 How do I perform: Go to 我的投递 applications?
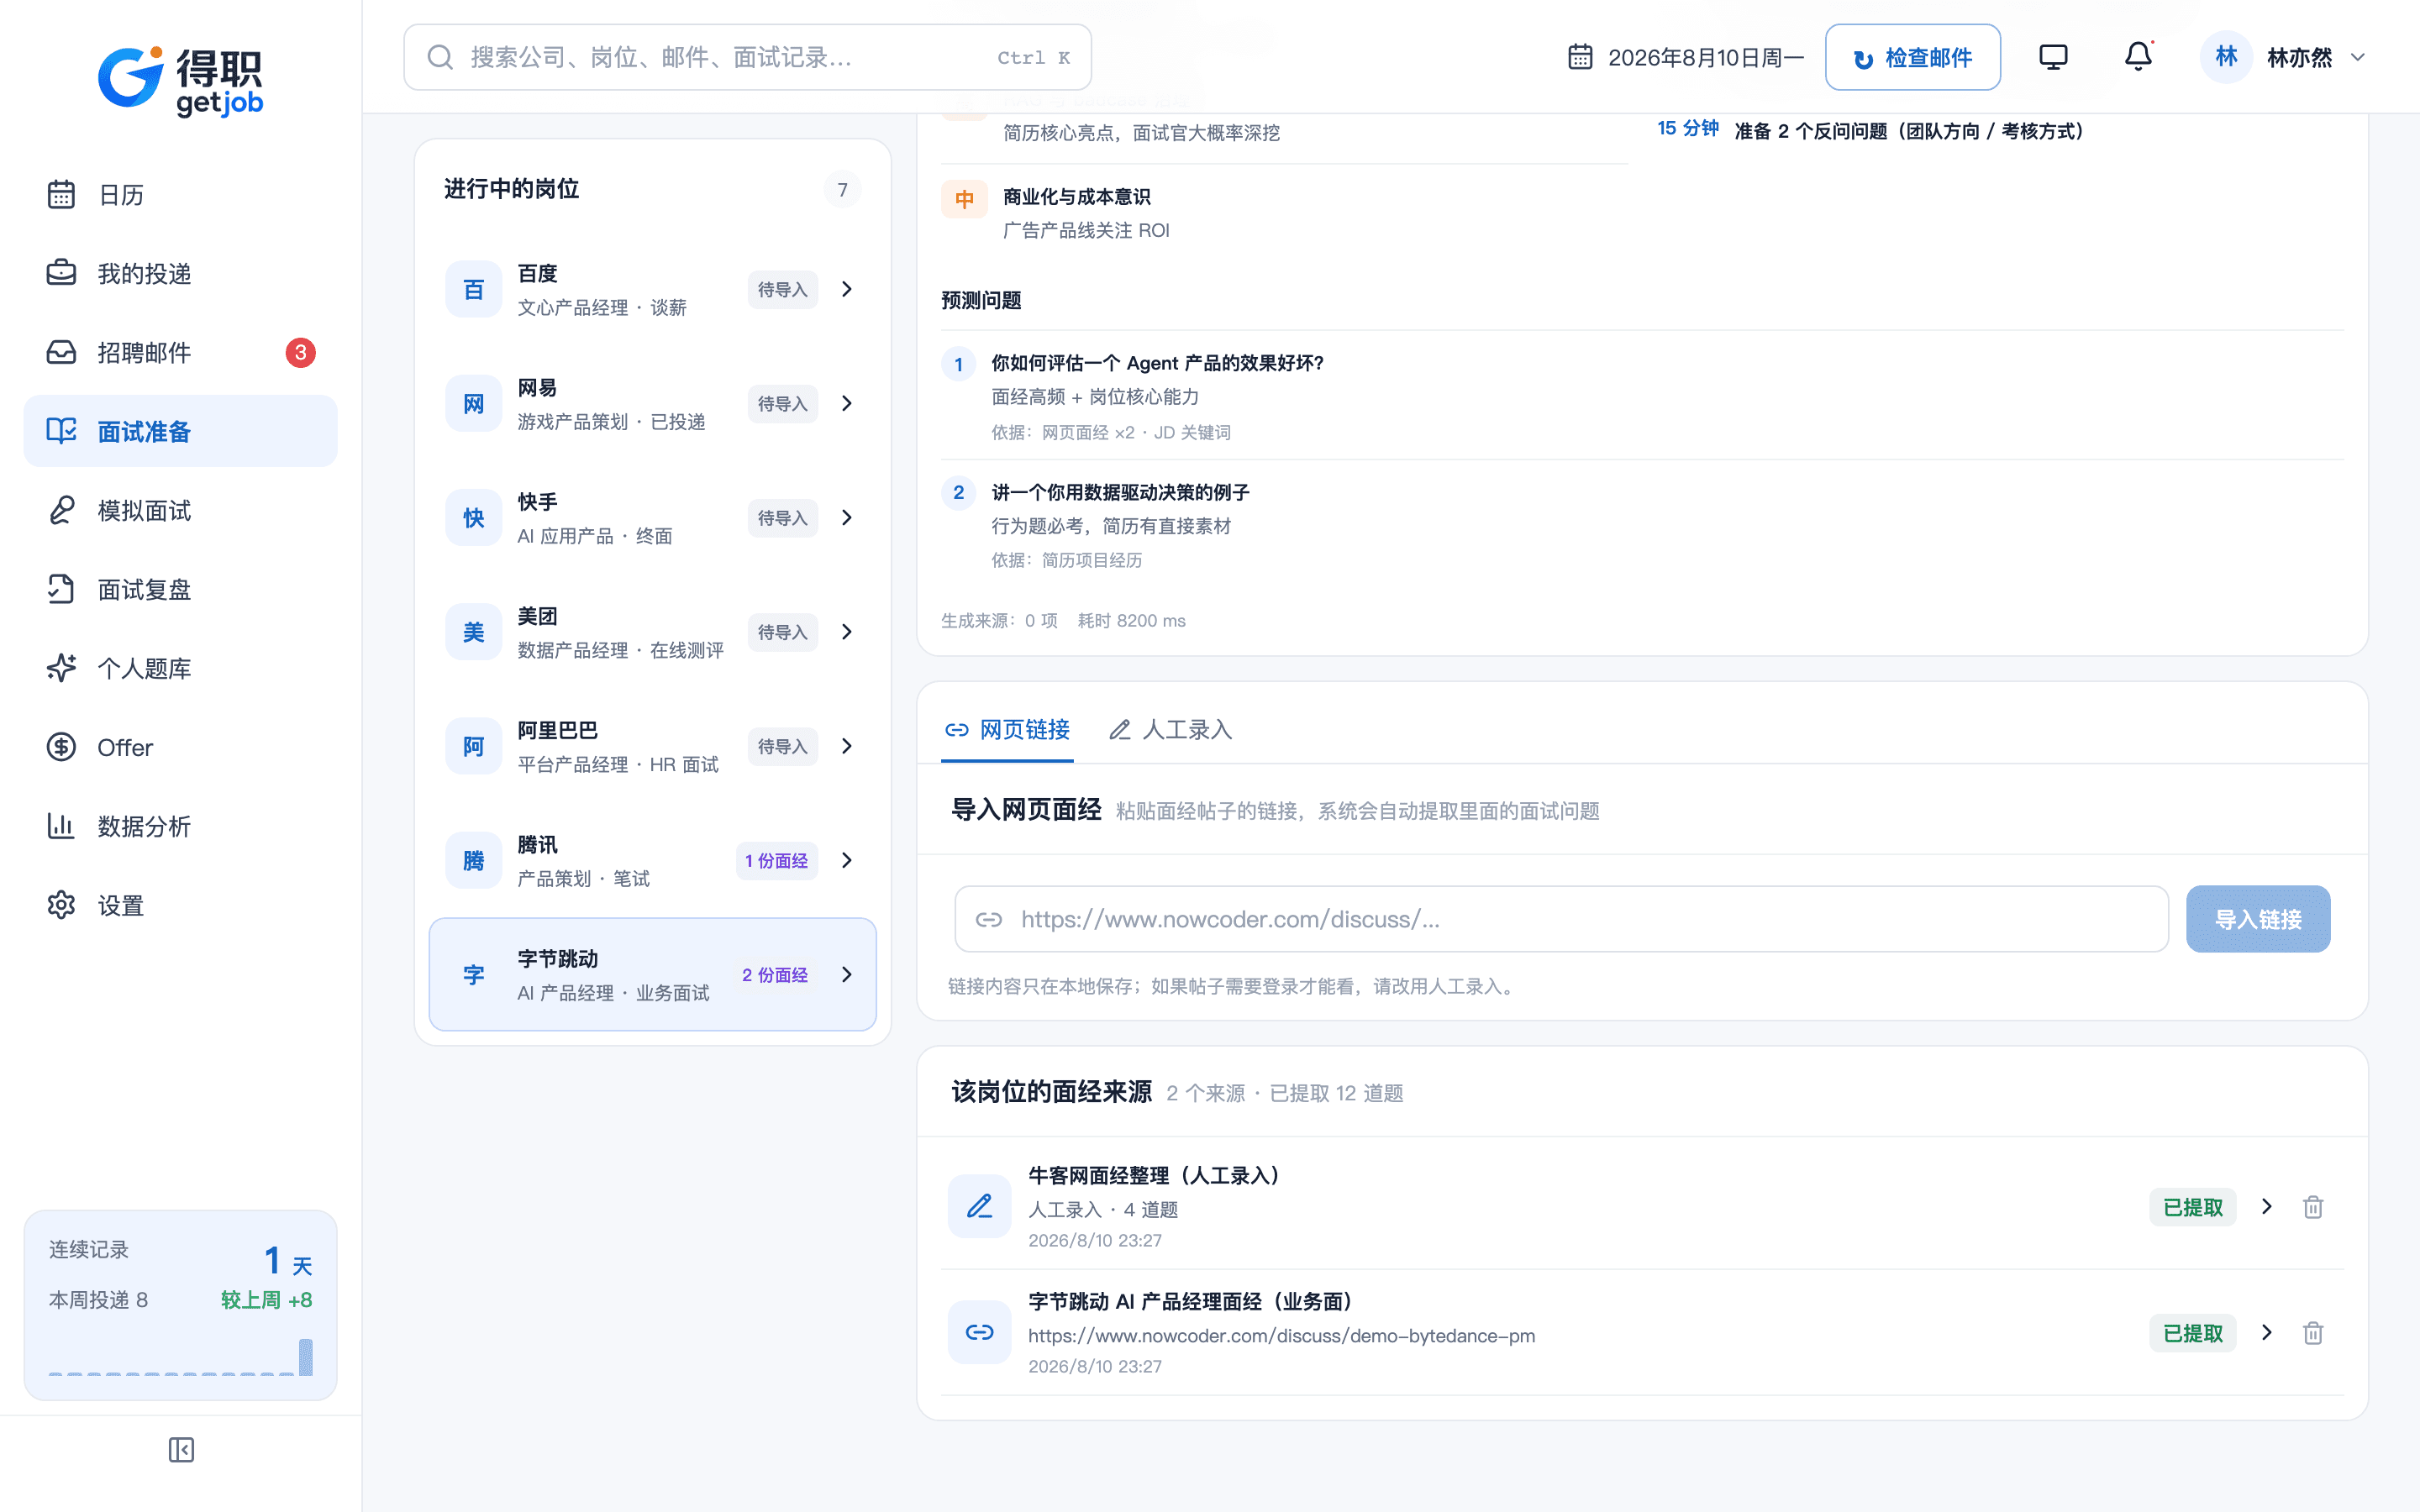coord(180,273)
